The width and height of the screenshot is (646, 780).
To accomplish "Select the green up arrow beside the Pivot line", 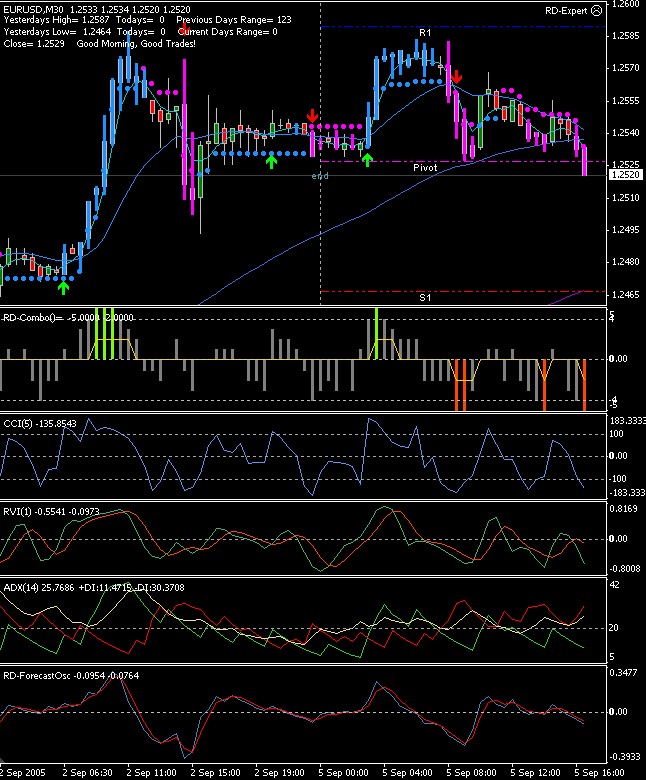I will pyautogui.click(x=367, y=160).
